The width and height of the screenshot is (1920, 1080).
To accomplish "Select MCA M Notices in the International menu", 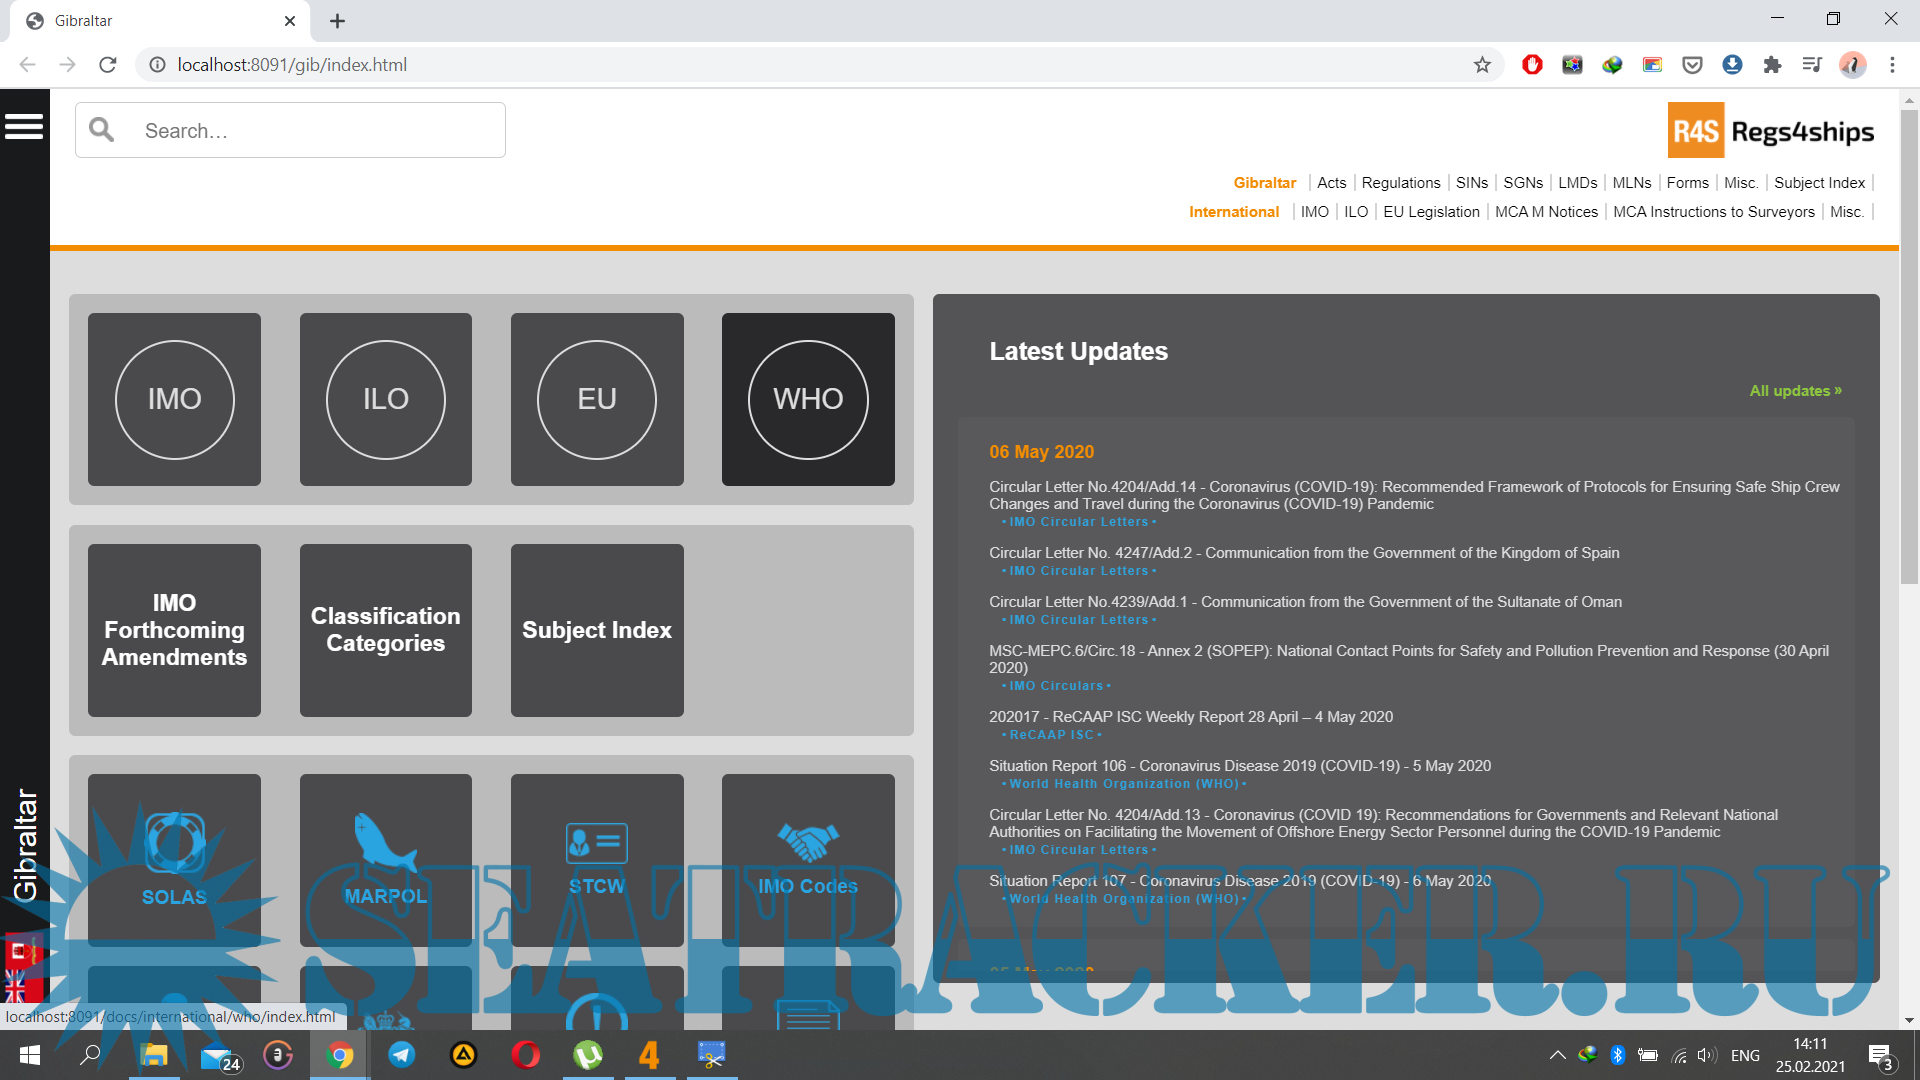I will click(x=1546, y=212).
